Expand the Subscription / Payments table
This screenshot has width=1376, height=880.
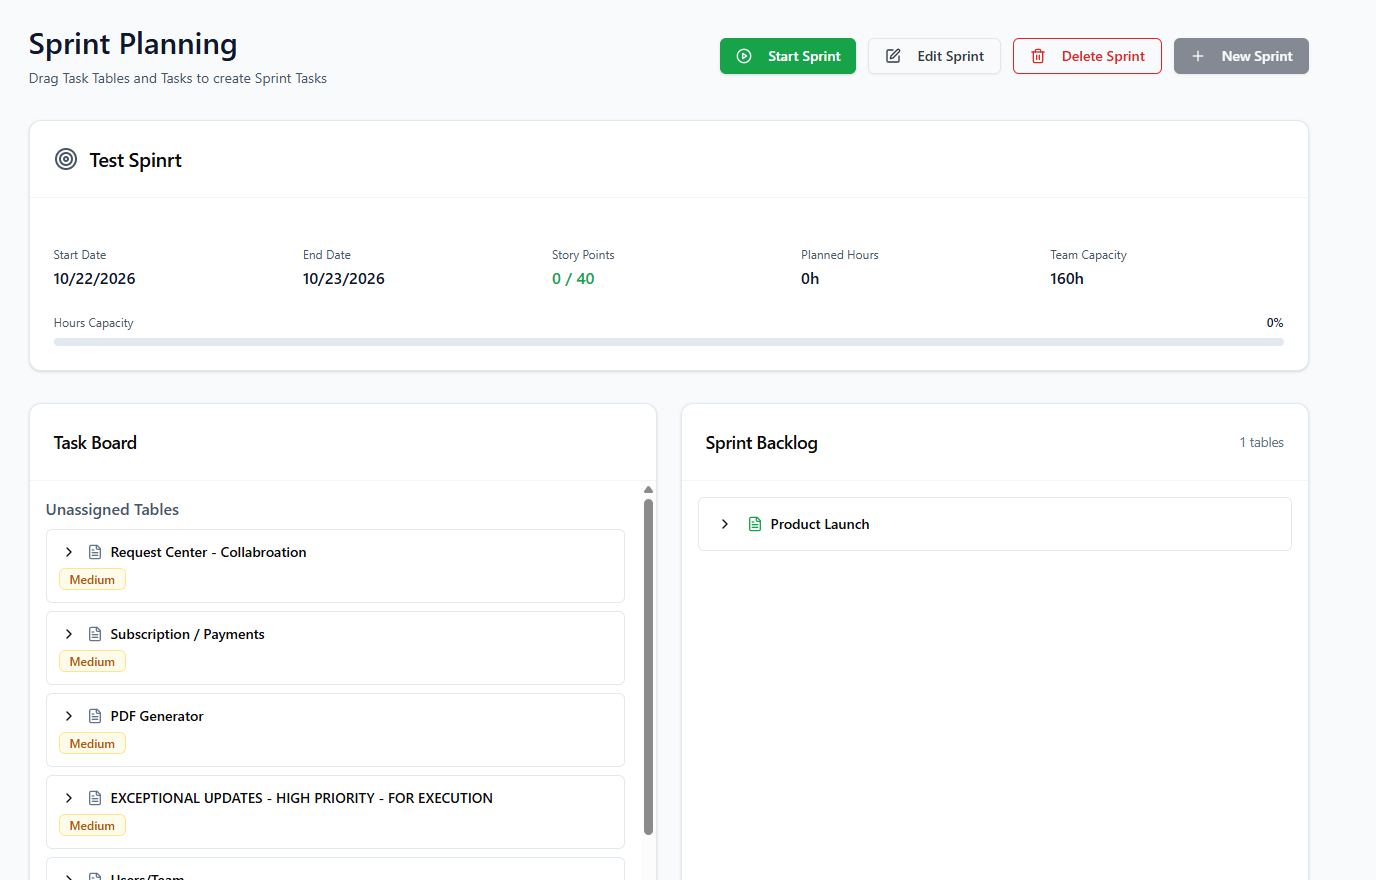(x=69, y=634)
